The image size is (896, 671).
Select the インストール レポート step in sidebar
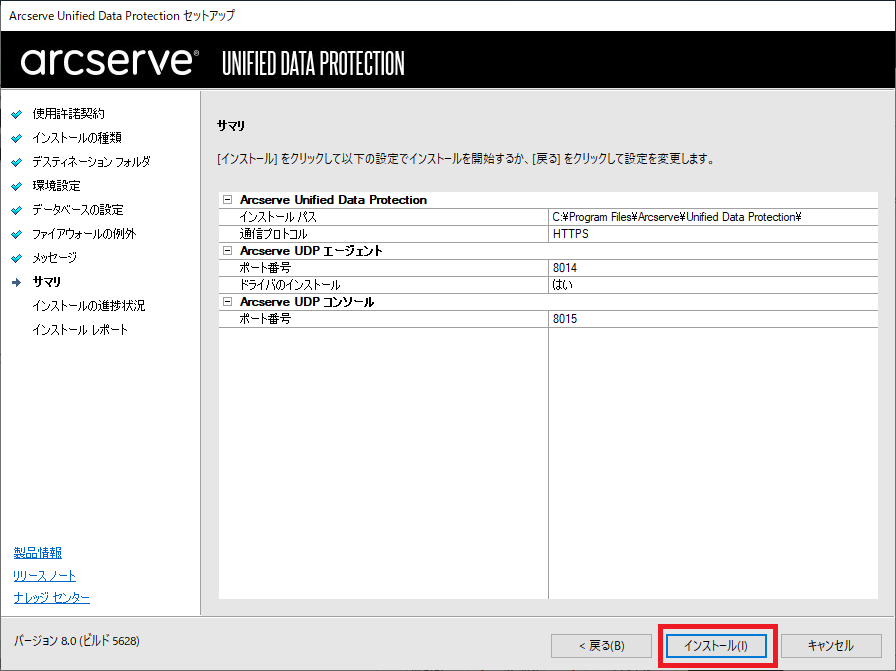[80, 330]
